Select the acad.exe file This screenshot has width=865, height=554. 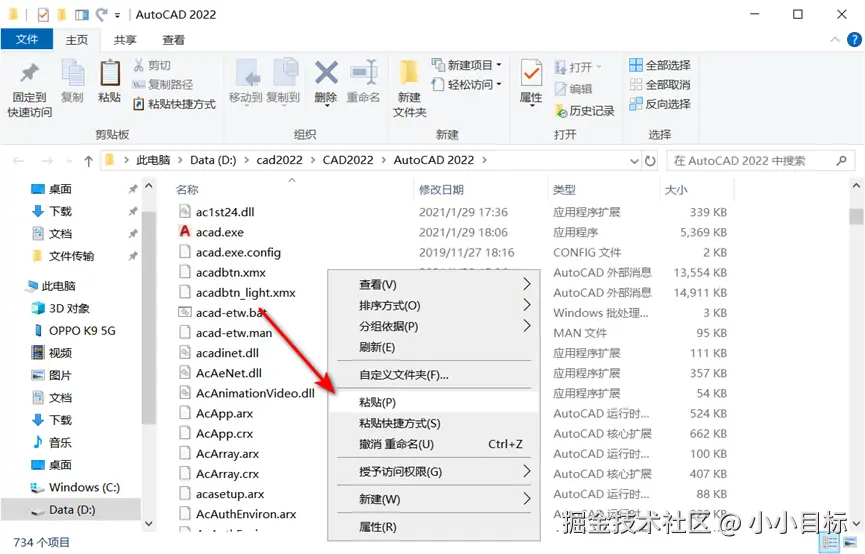coord(220,232)
